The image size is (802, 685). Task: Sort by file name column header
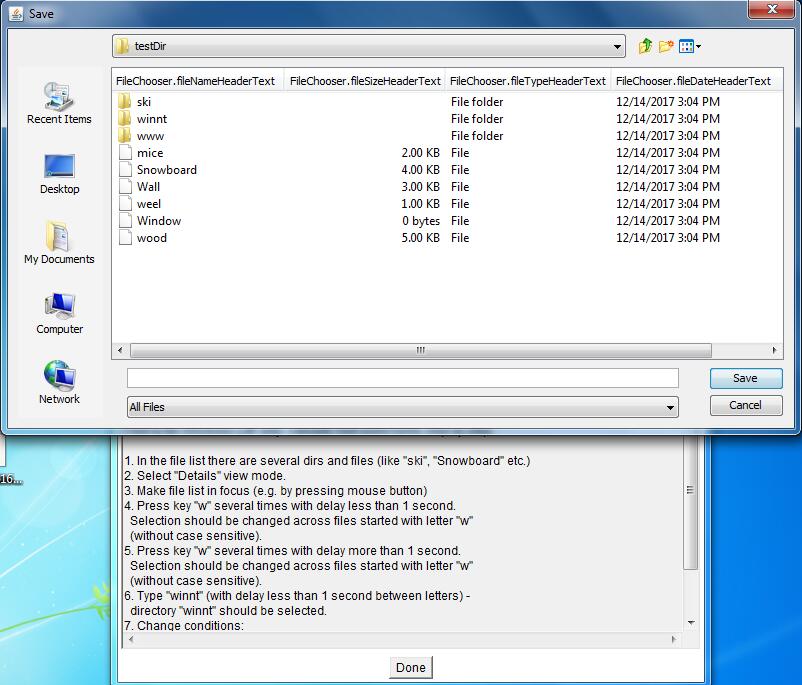click(x=196, y=81)
